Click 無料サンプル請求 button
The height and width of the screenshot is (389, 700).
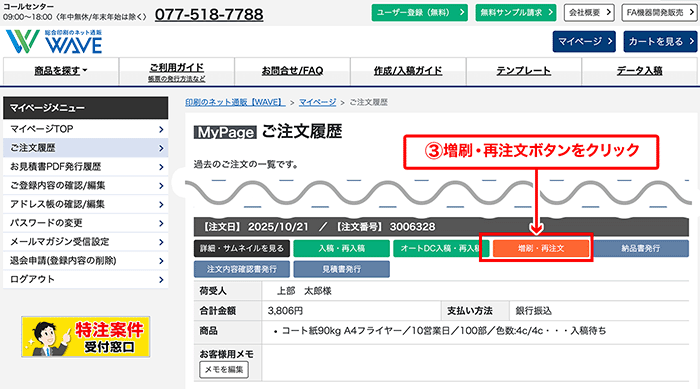tap(516, 13)
